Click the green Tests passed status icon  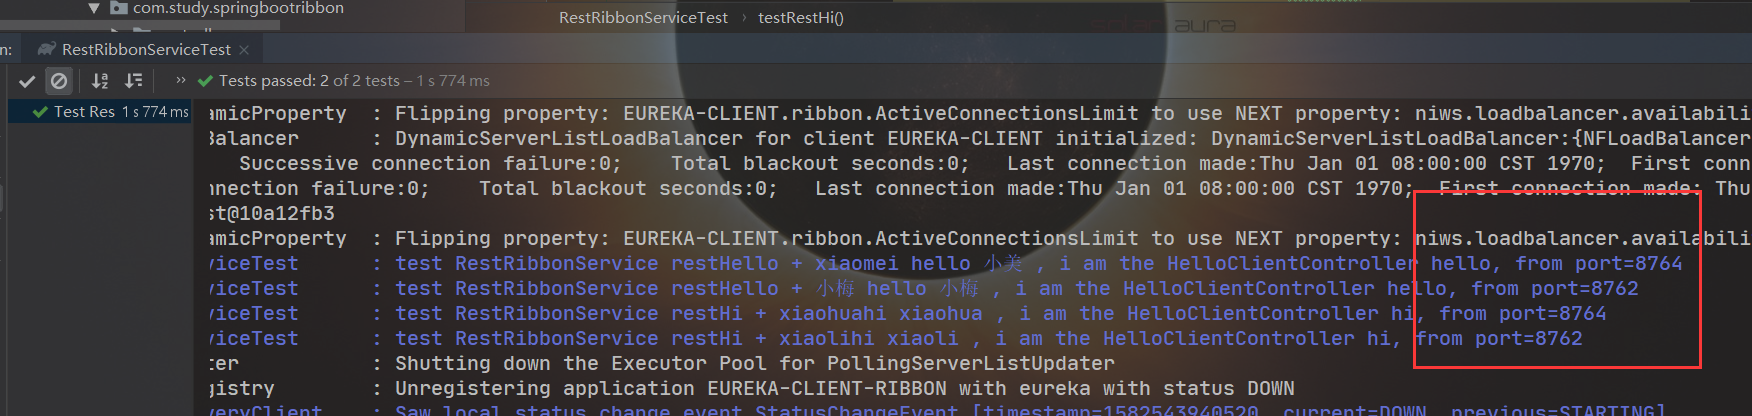[x=205, y=81]
